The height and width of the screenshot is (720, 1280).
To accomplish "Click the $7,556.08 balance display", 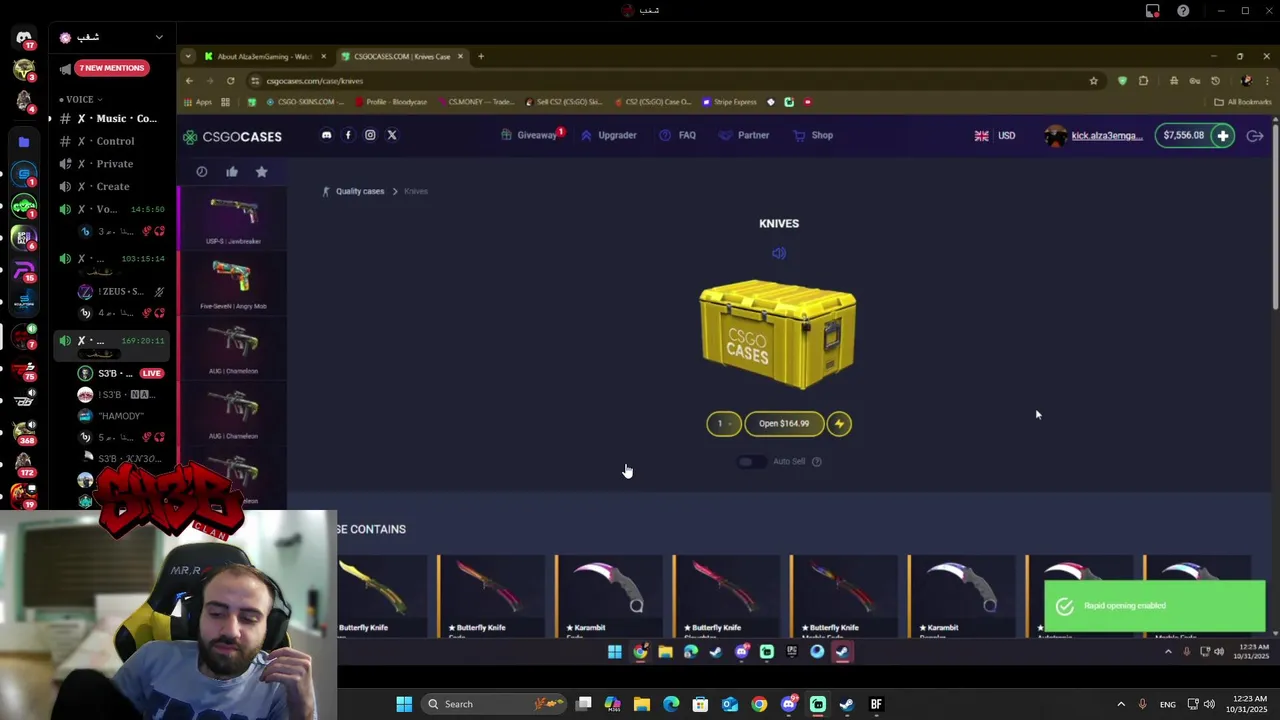I will [1184, 135].
